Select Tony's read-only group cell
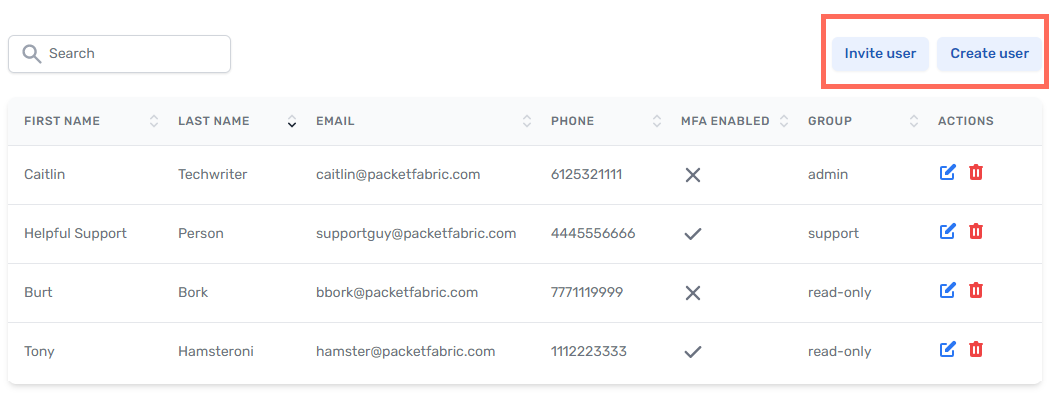The height and width of the screenshot is (395, 1049). pyautogui.click(x=840, y=351)
